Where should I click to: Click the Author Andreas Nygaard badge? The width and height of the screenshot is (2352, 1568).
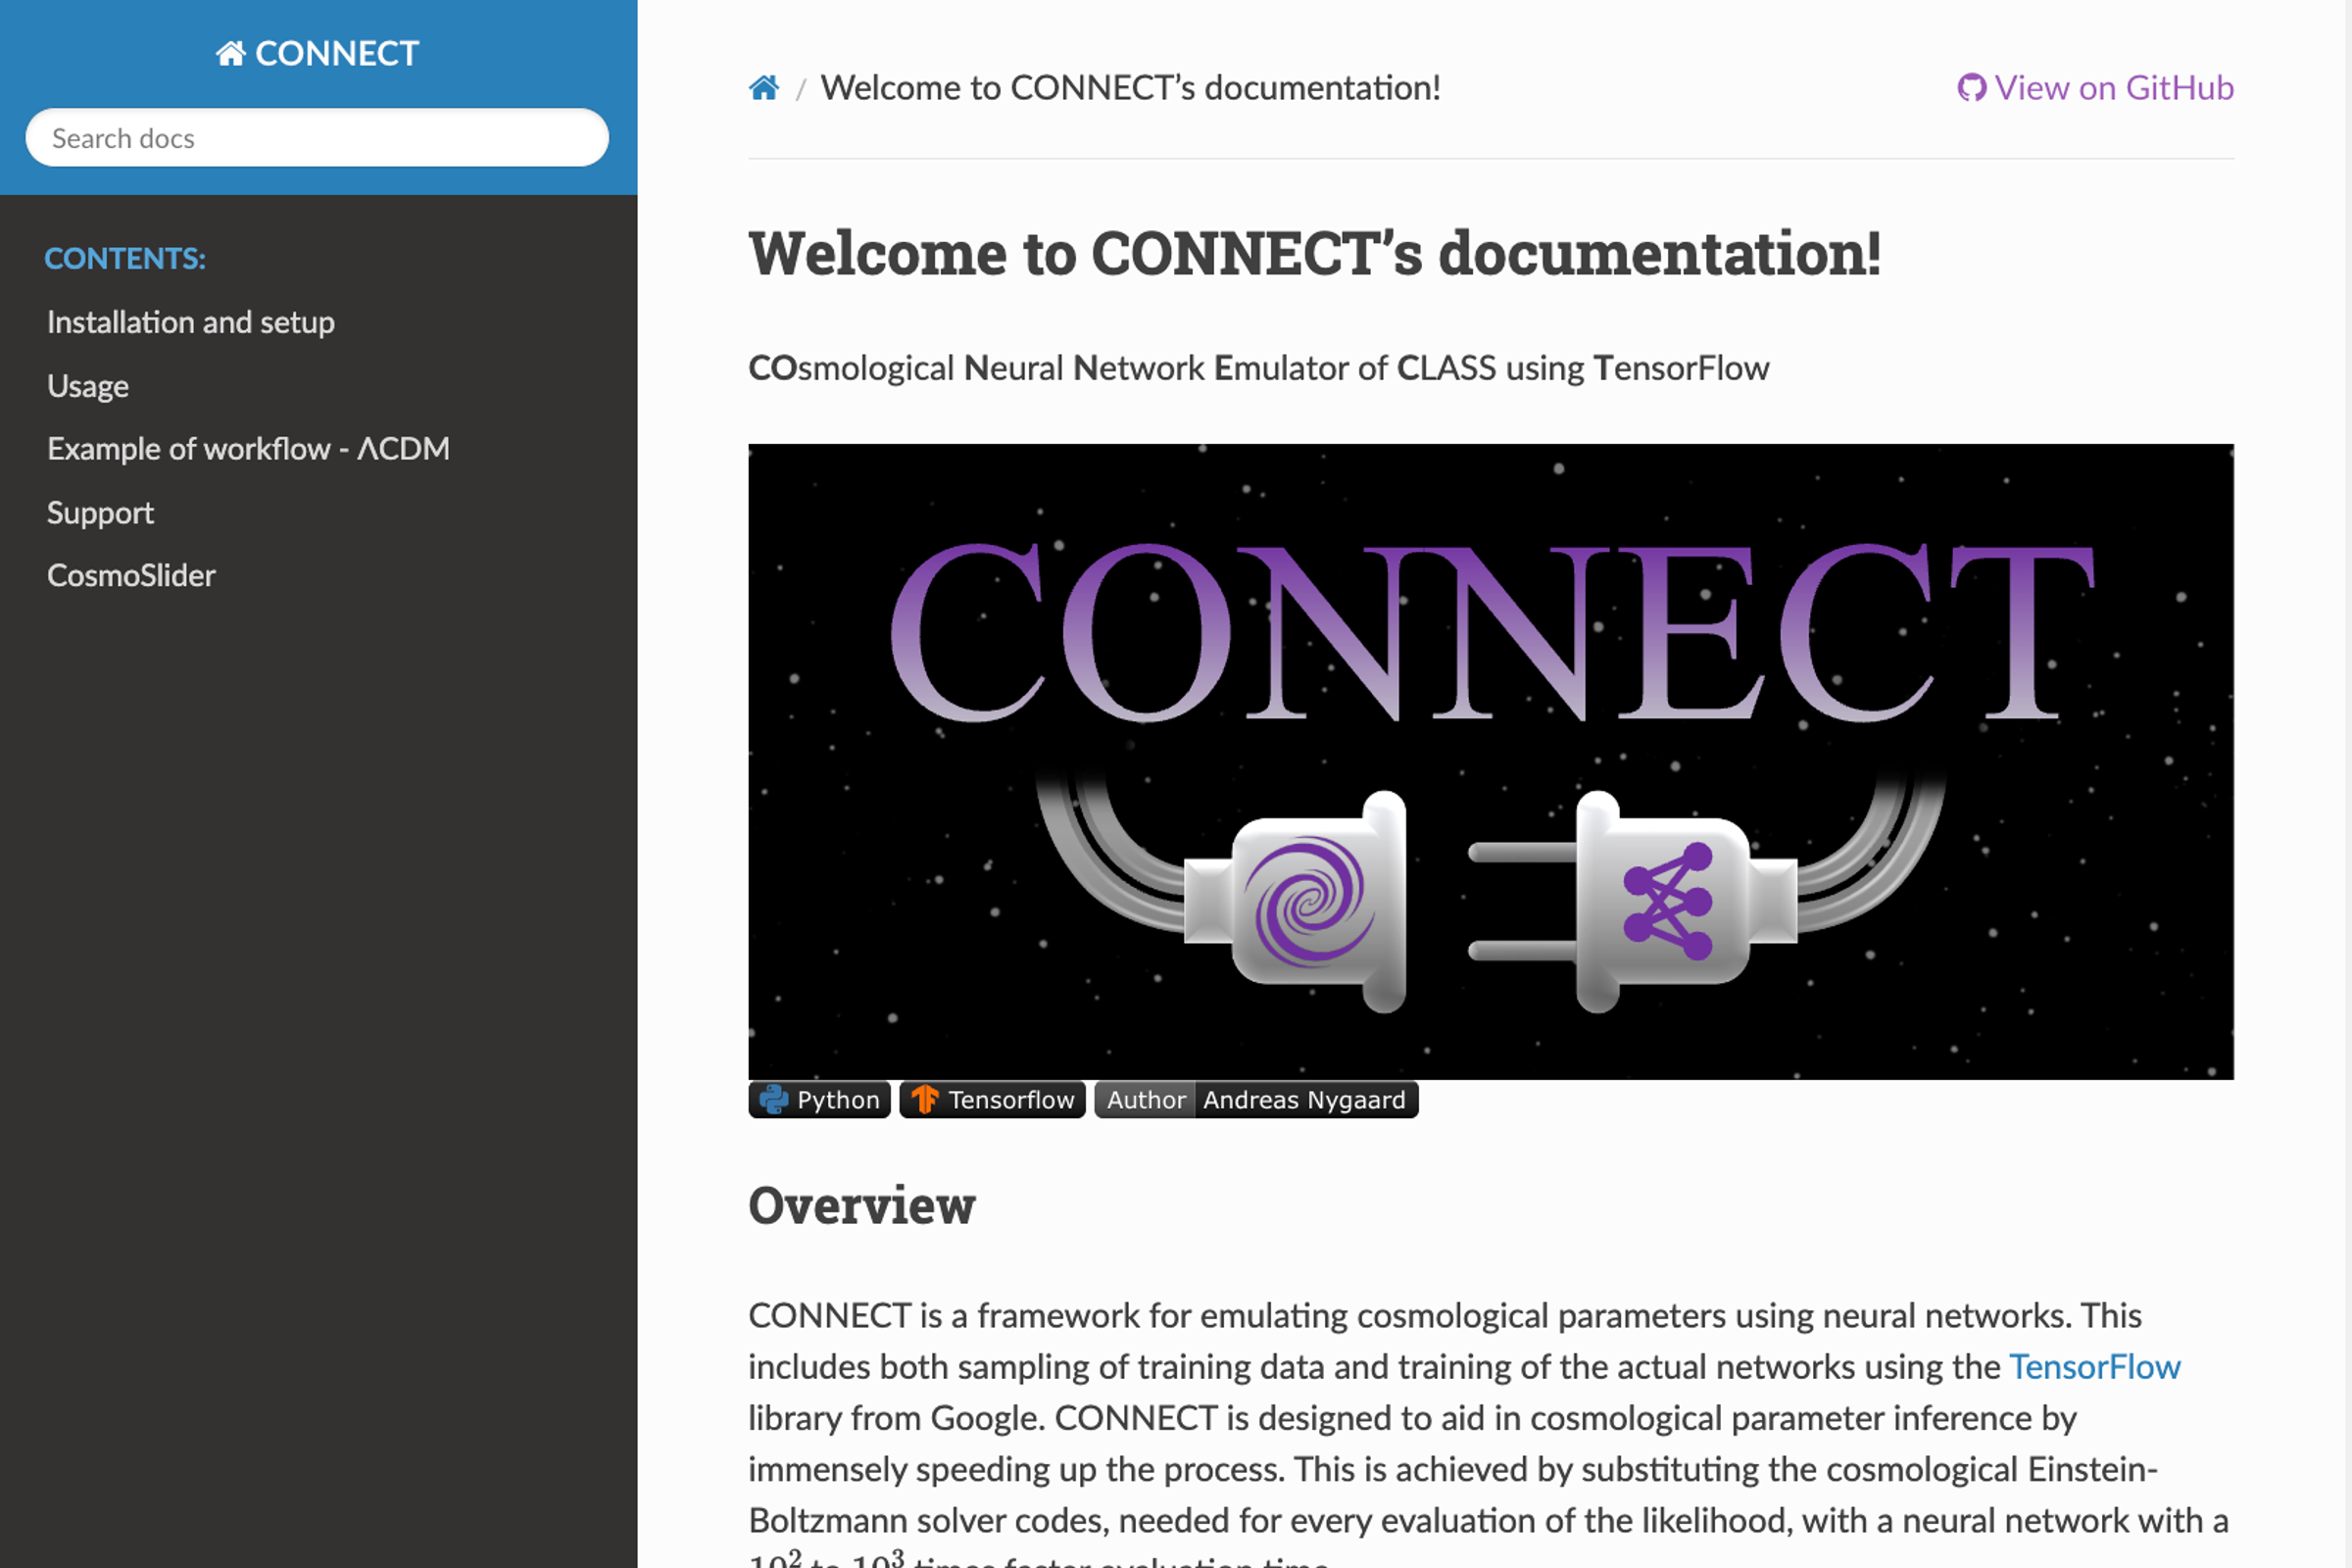1256,1100
